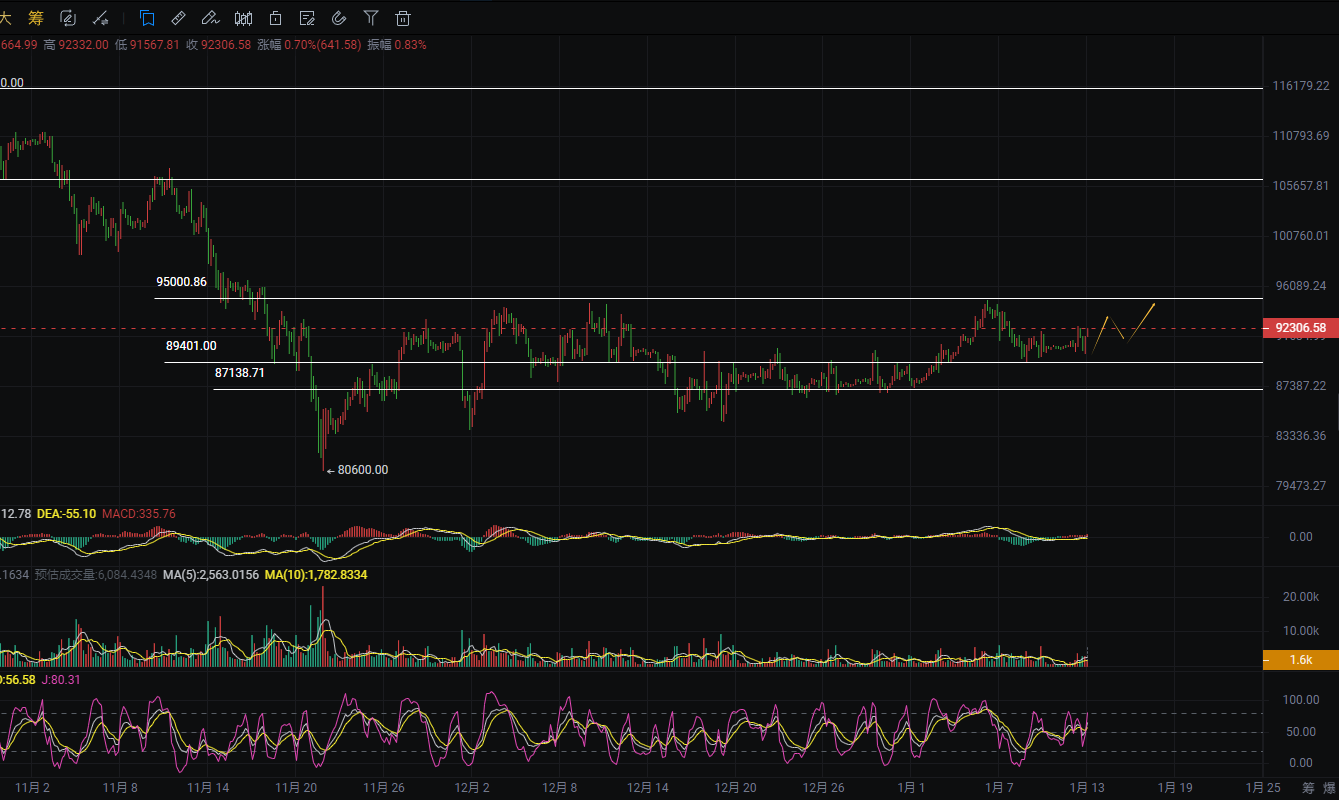Screen dimensions: 1339x800
Task: Open the candlestick chart style icon
Action: 243,18
